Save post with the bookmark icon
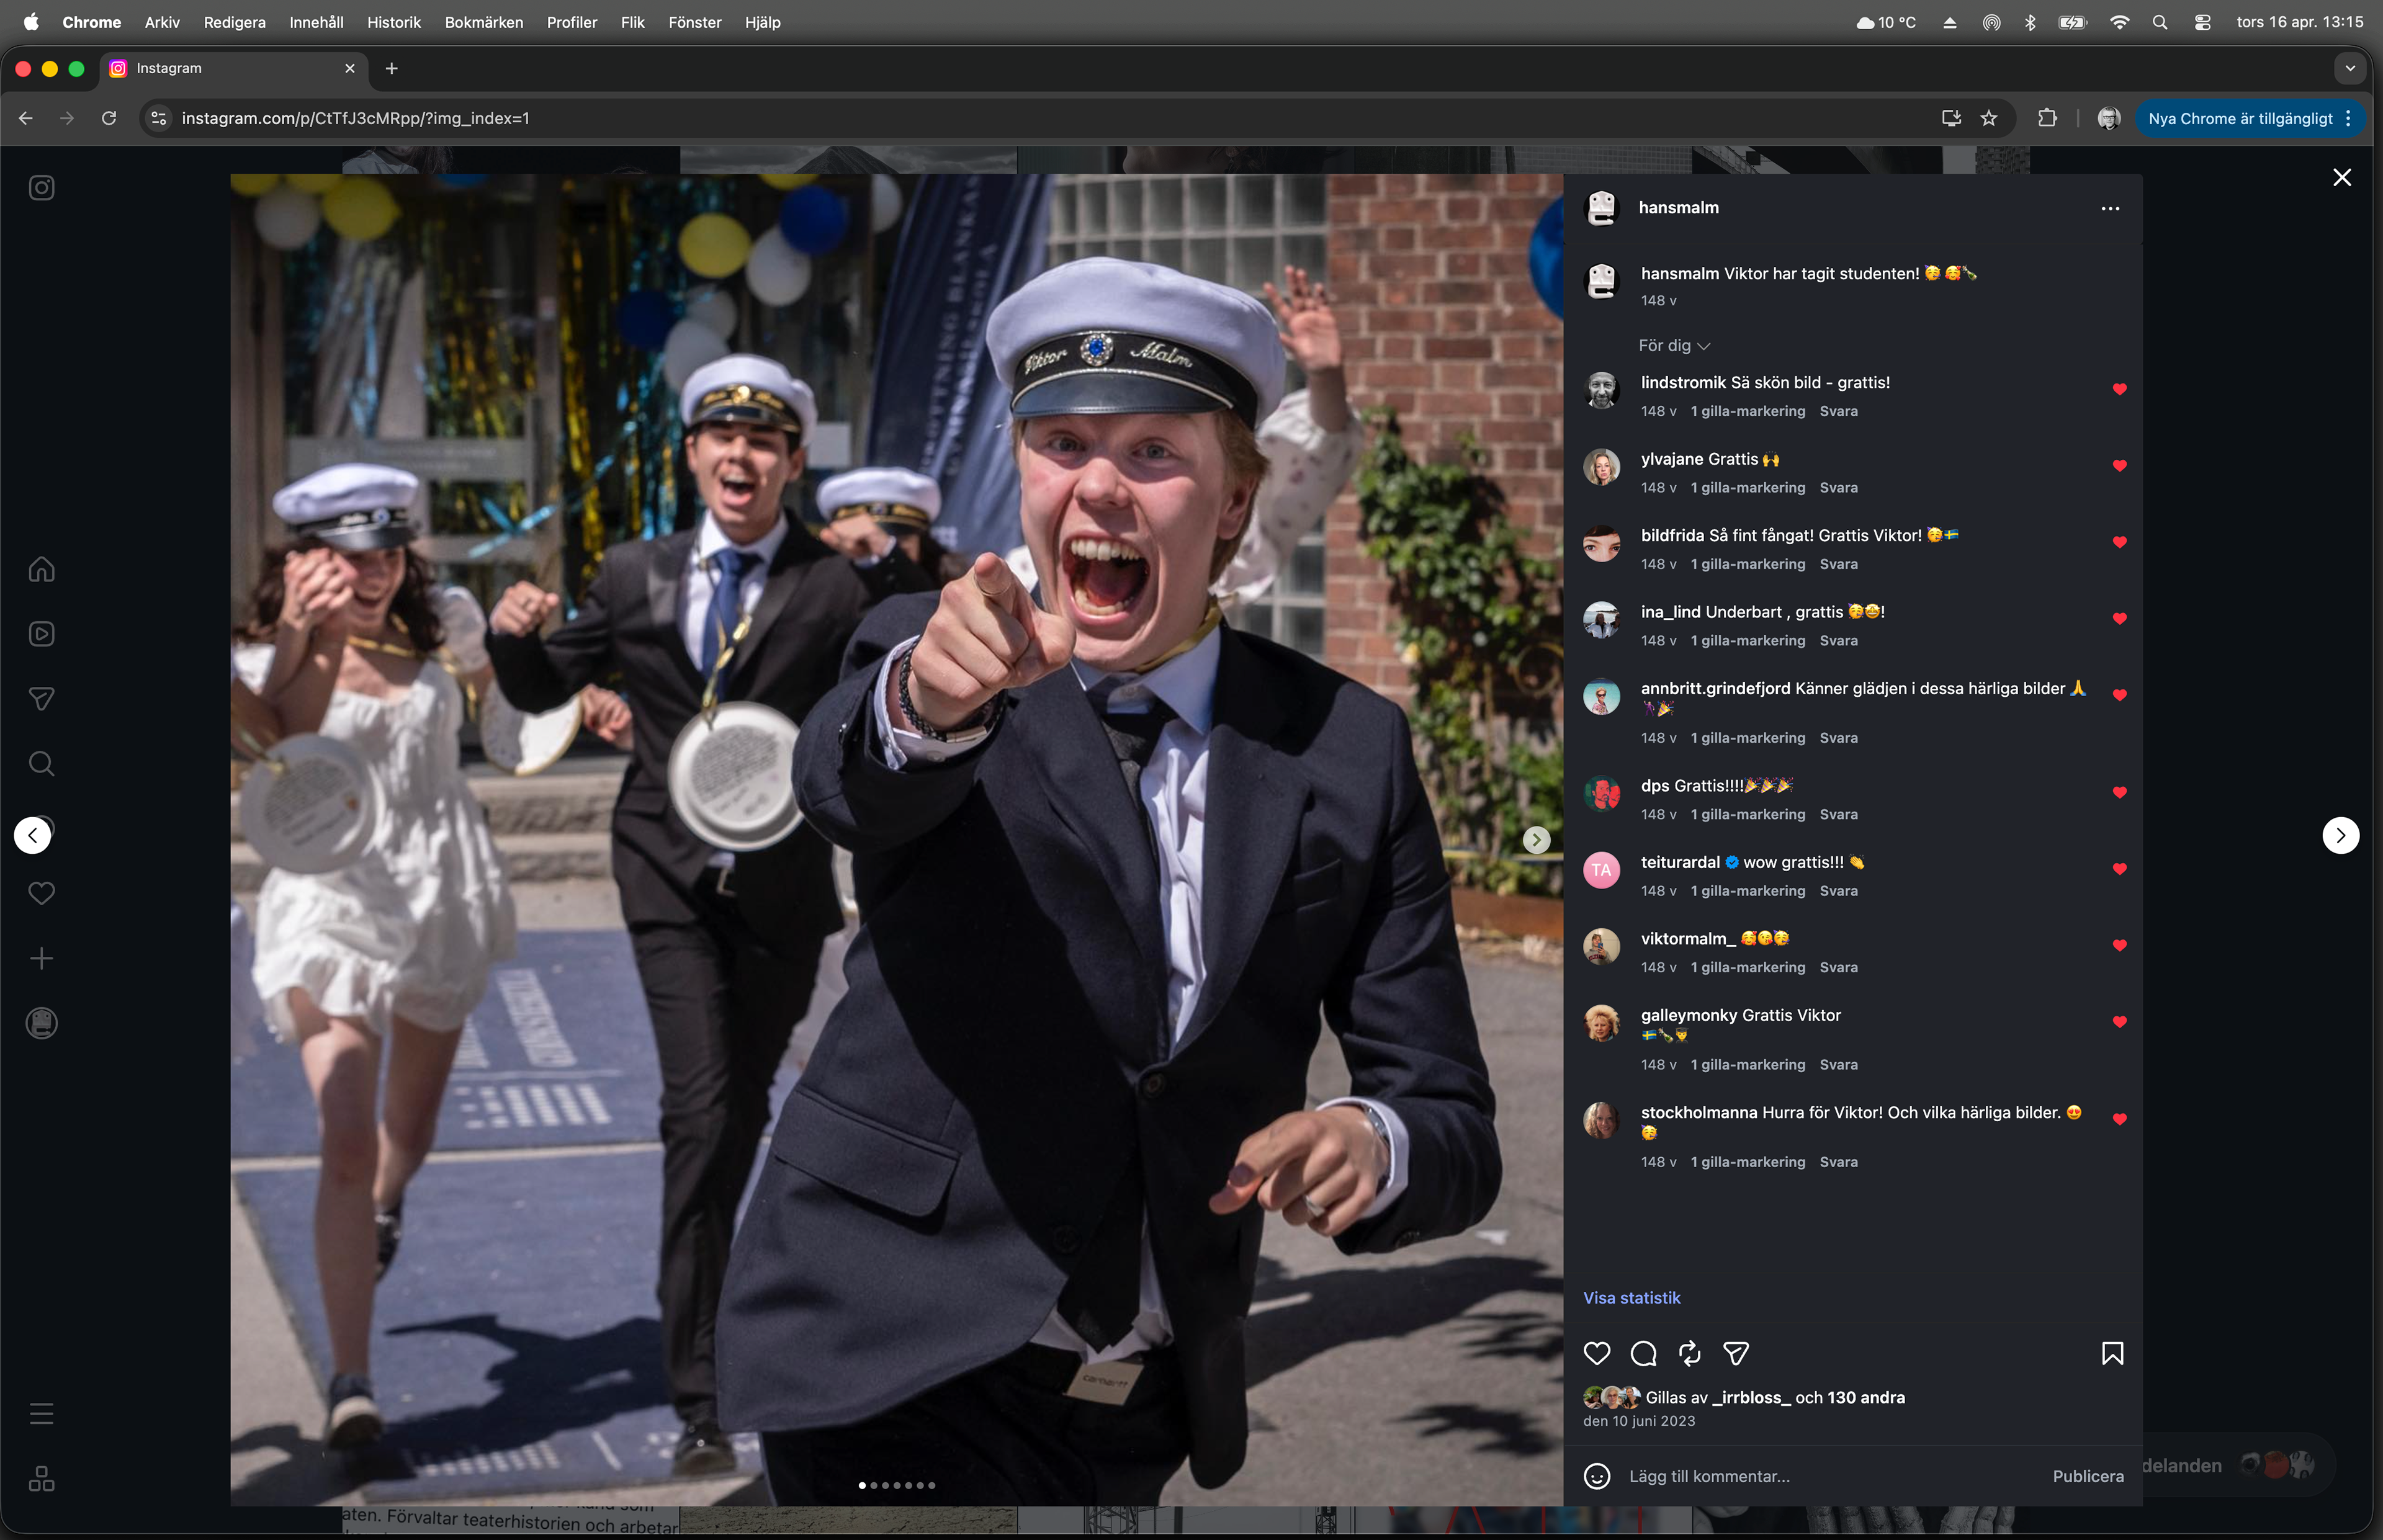 tap(2112, 1353)
